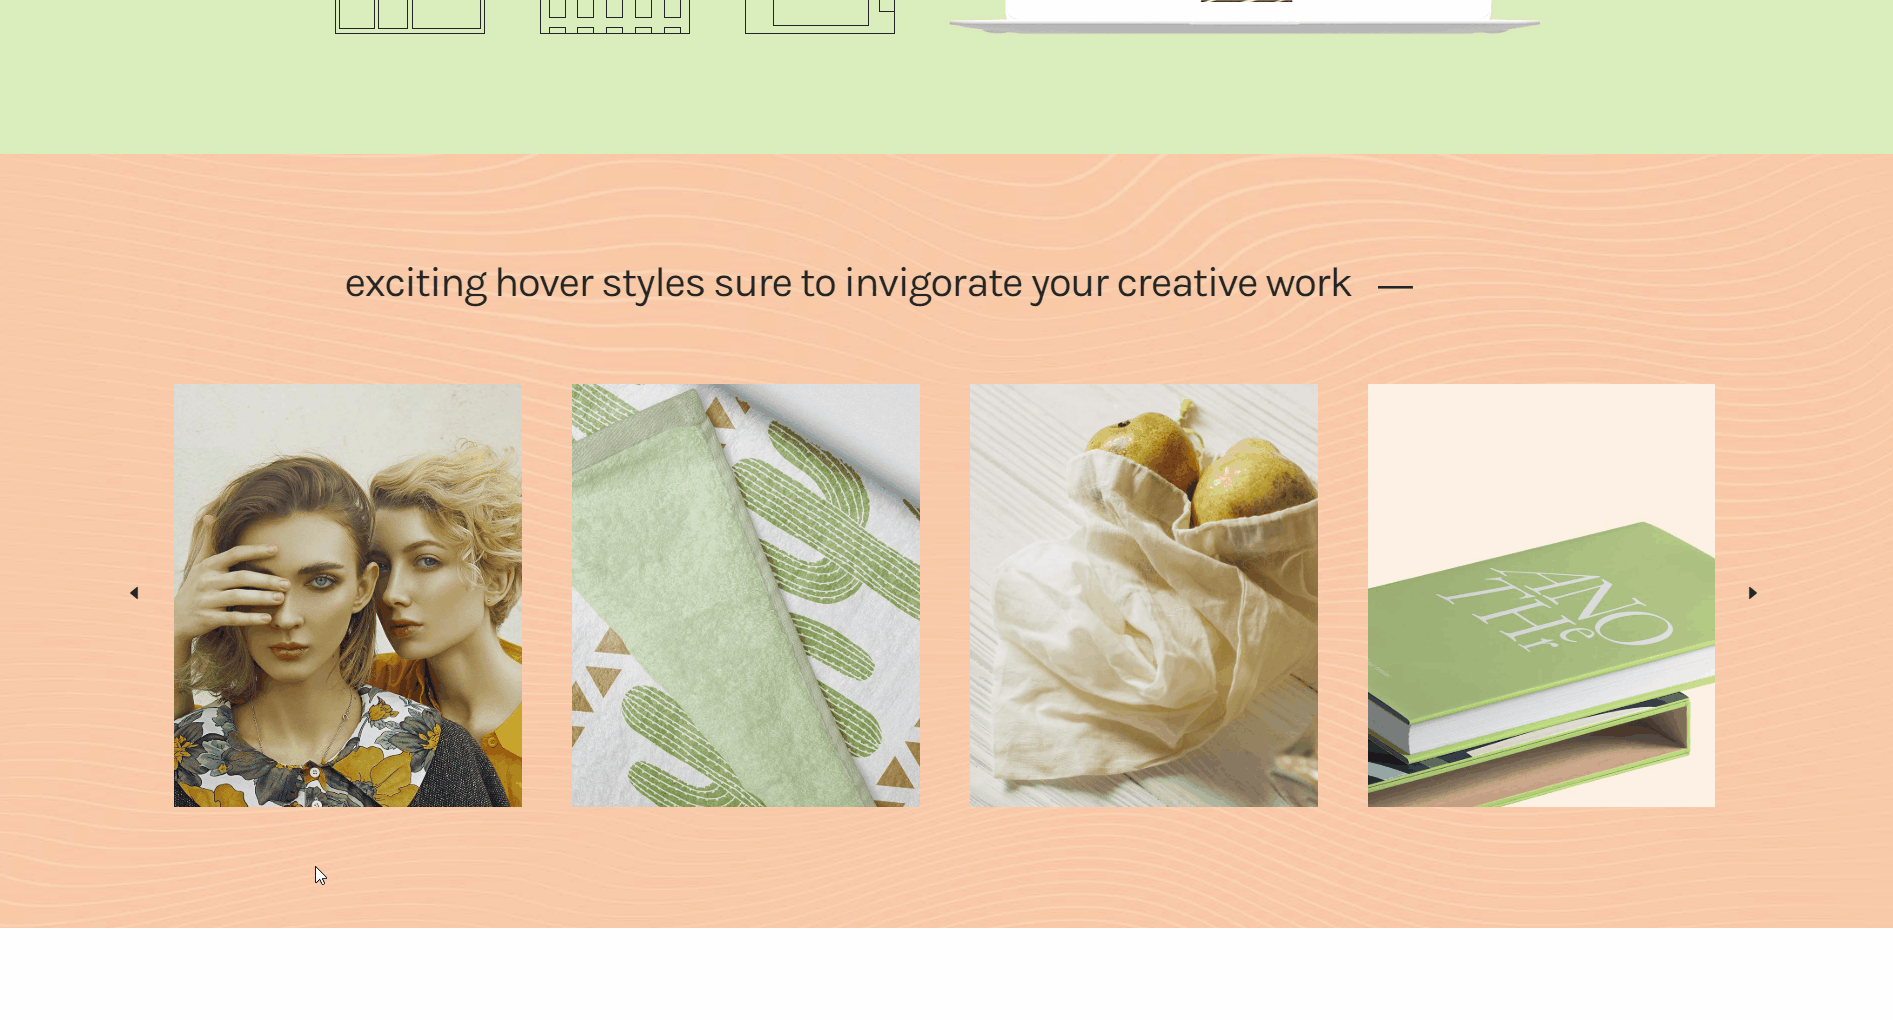Open the two women portrait thumbnail
The image size is (1893, 1020).
(x=348, y=595)
